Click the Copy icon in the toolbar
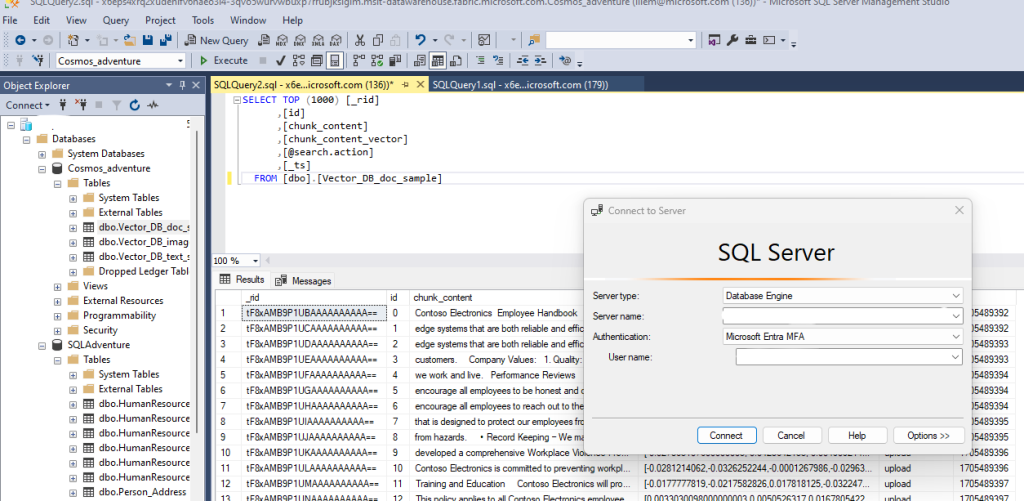The image size is (1024, 501). click(377, 40)
